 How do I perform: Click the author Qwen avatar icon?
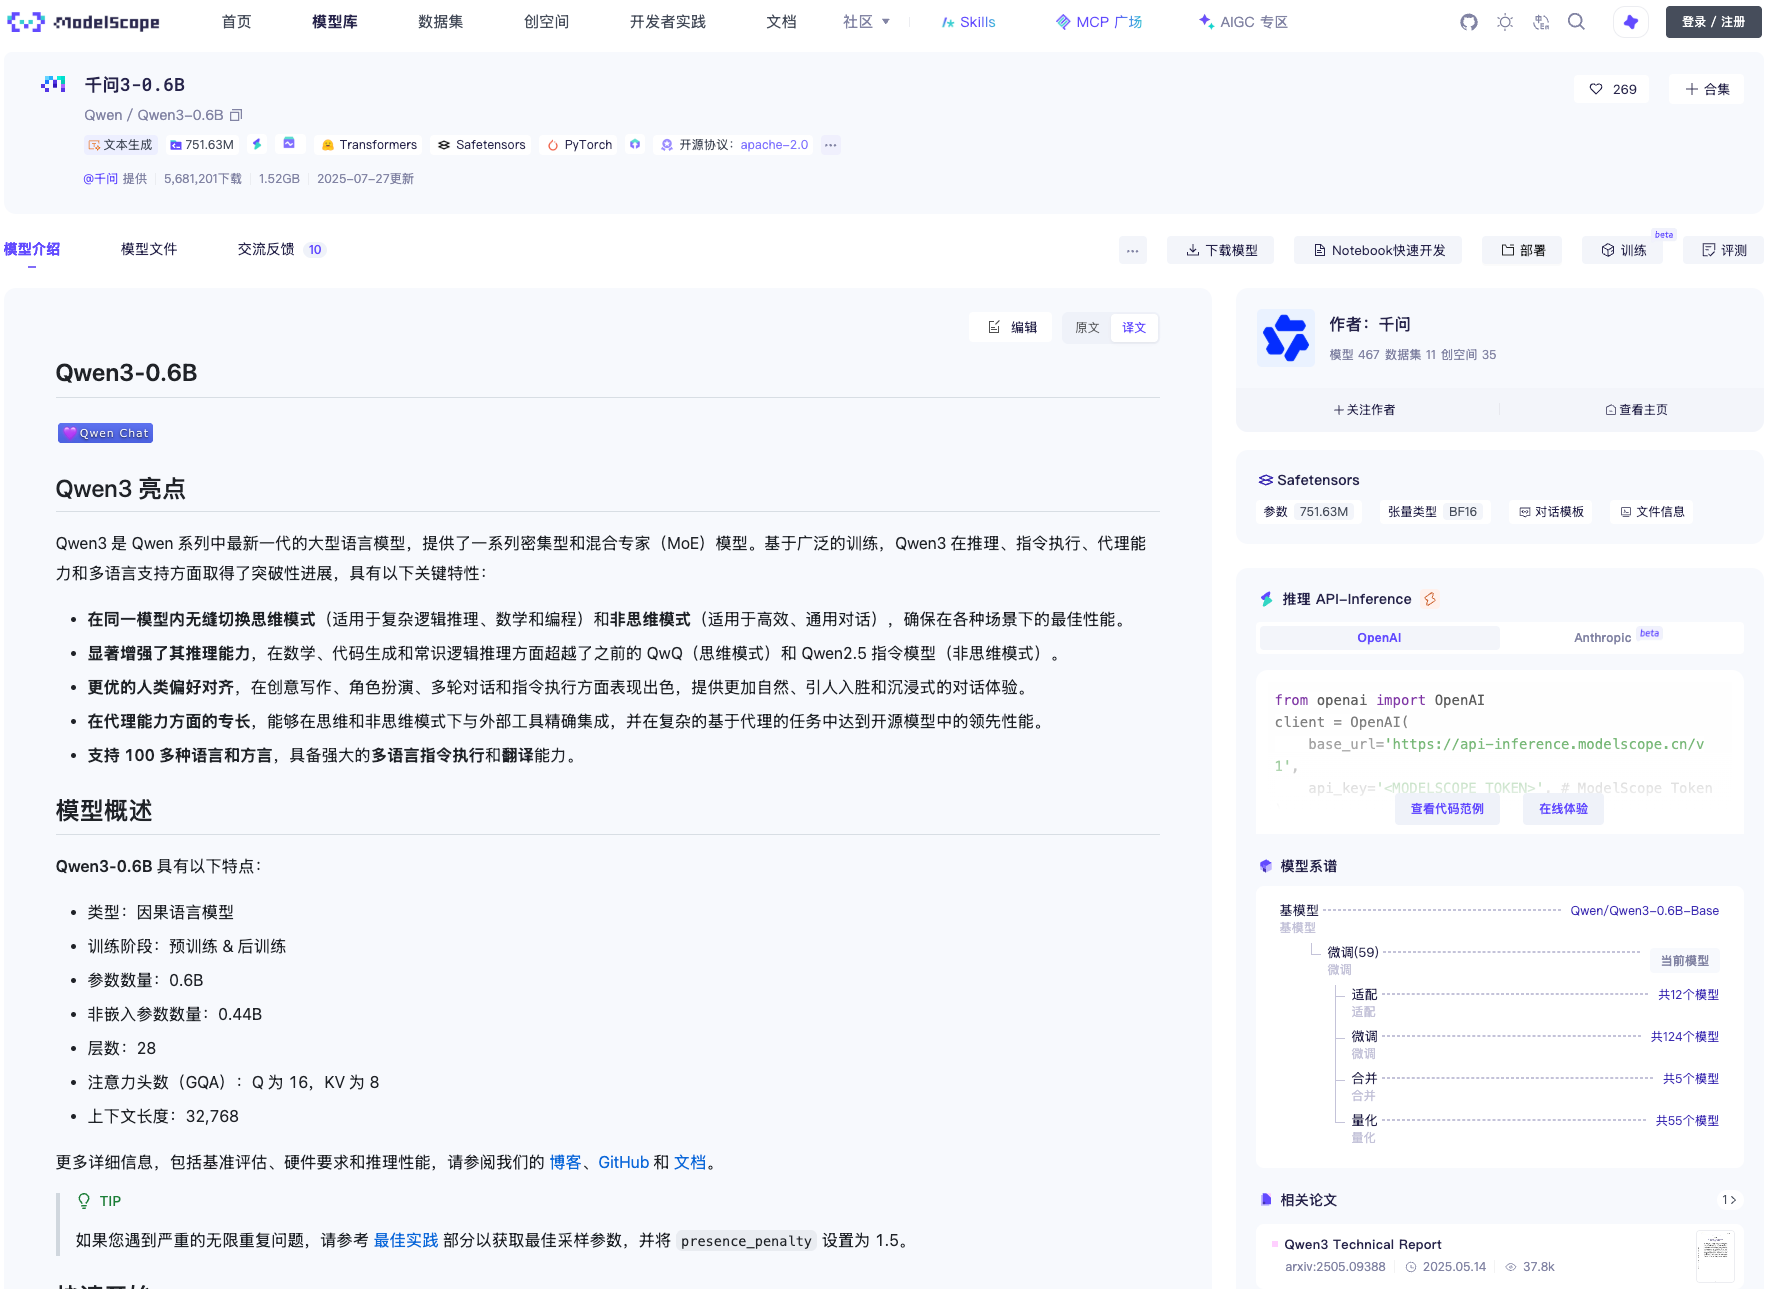pos(1286,337)
